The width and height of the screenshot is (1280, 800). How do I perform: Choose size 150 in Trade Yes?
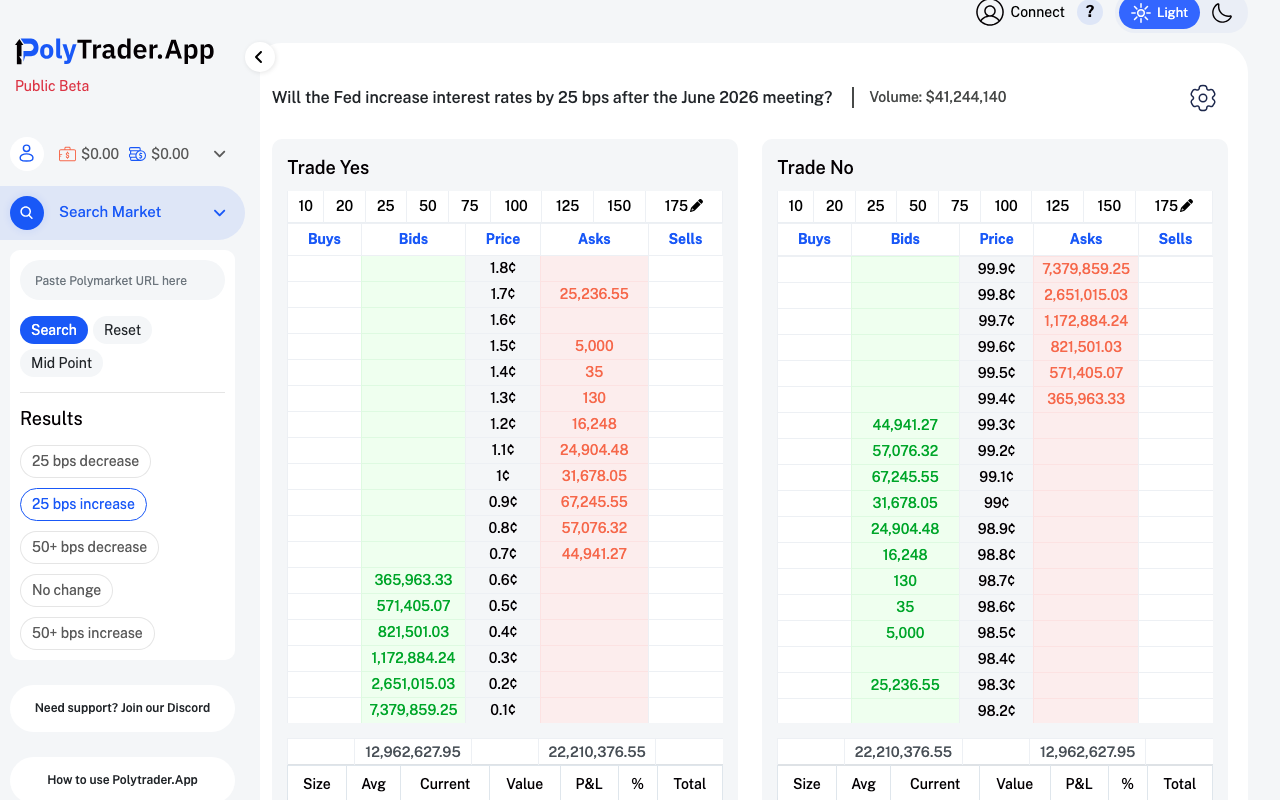pos(619,206)
